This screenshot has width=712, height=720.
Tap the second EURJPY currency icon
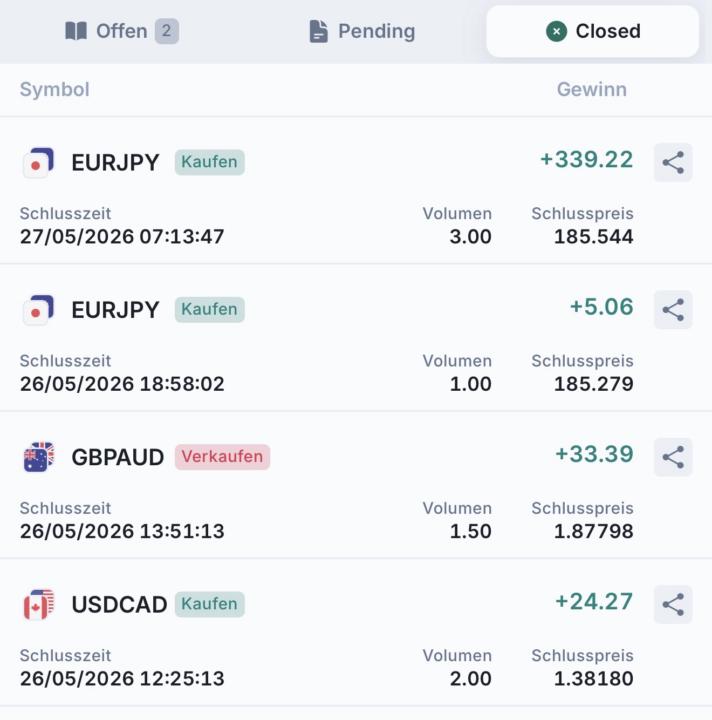pyautogui.click(x=39, y=309)
